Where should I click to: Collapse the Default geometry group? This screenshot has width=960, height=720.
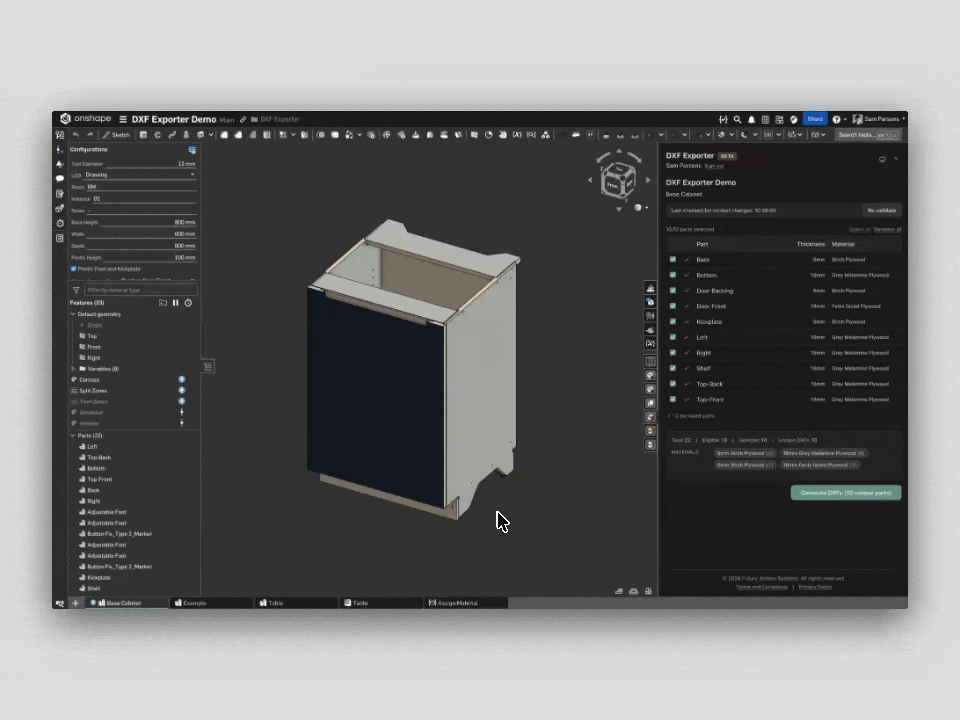coord(73,314)
